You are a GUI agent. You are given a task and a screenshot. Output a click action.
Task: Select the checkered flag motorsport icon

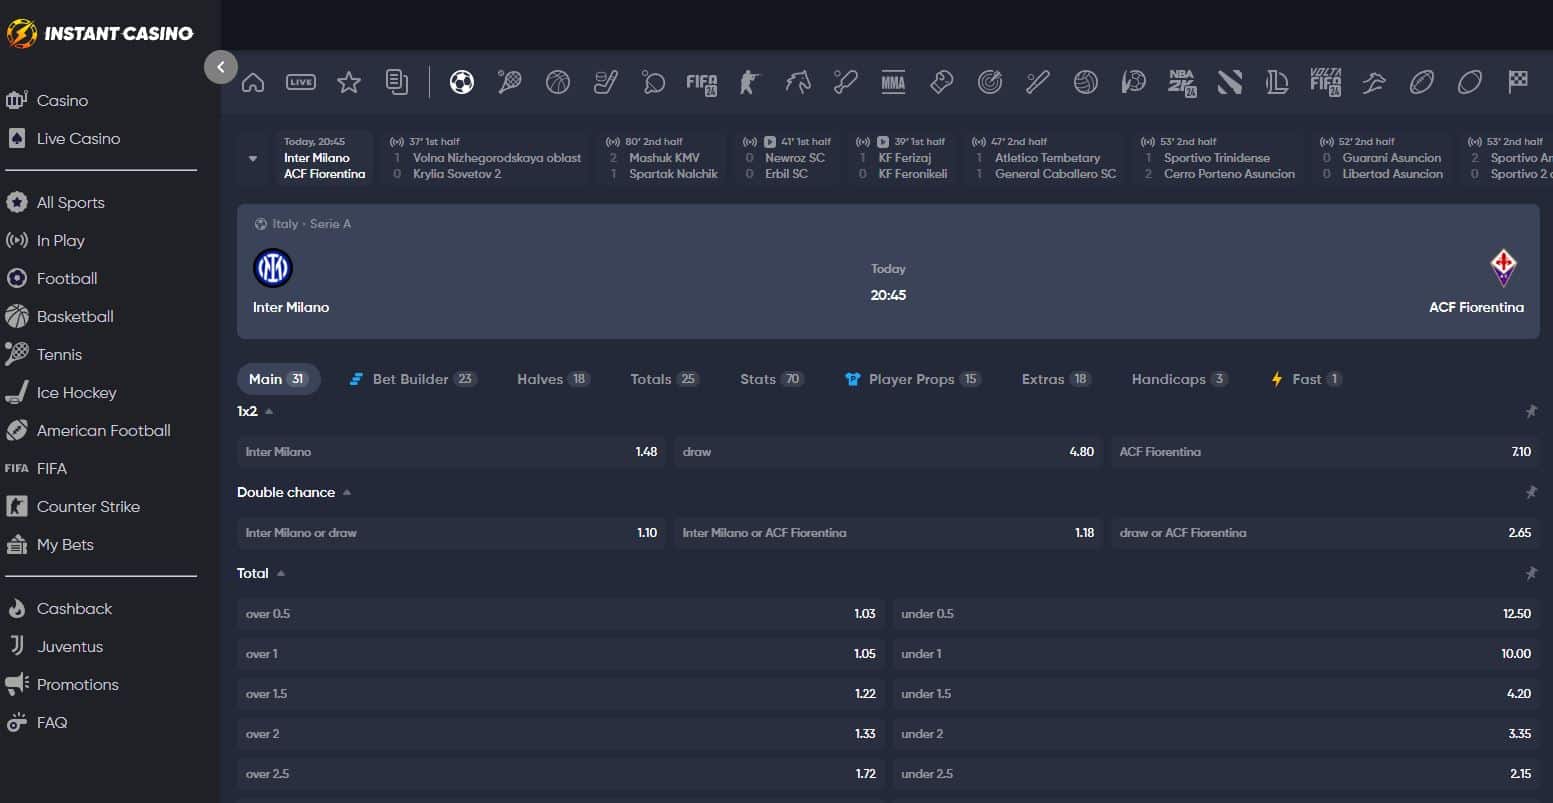point(1518,82)
